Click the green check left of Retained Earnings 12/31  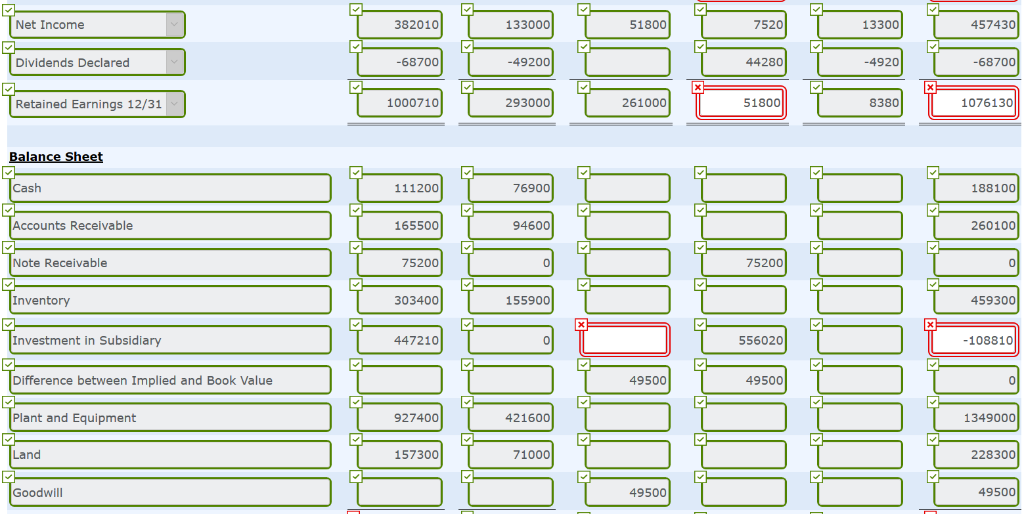tap(8, 89)
